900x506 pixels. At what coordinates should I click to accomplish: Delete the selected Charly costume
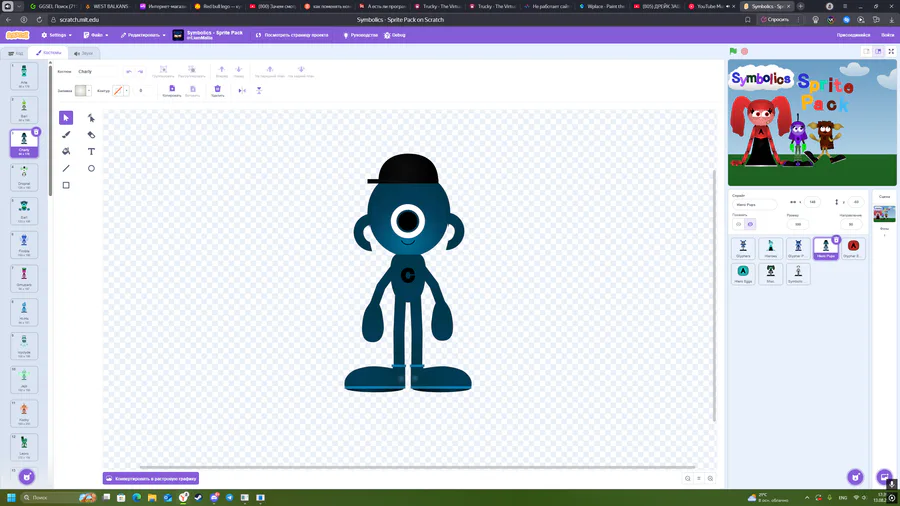[x=36, y=132]
